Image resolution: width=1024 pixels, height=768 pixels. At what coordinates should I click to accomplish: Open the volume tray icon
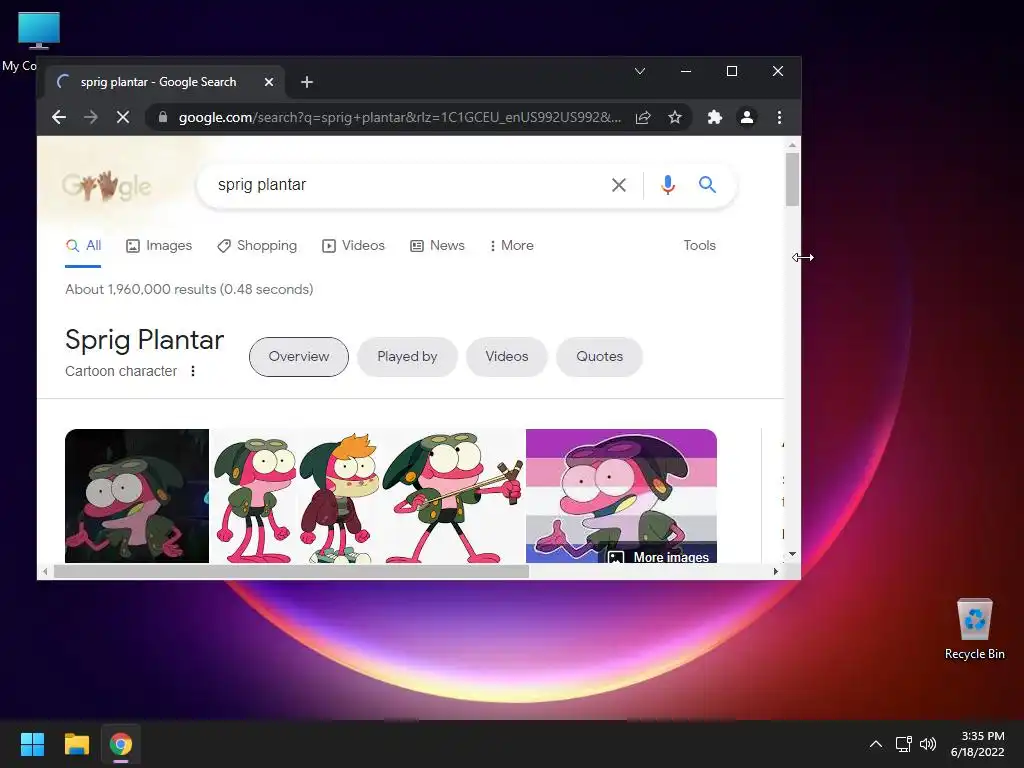tap(927, 744)
